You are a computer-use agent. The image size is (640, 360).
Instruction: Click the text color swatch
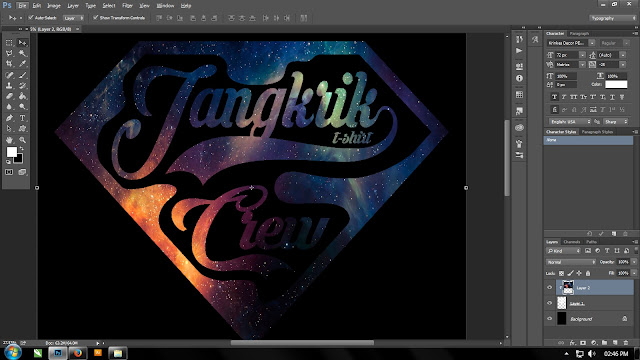[x=616, y=84]
